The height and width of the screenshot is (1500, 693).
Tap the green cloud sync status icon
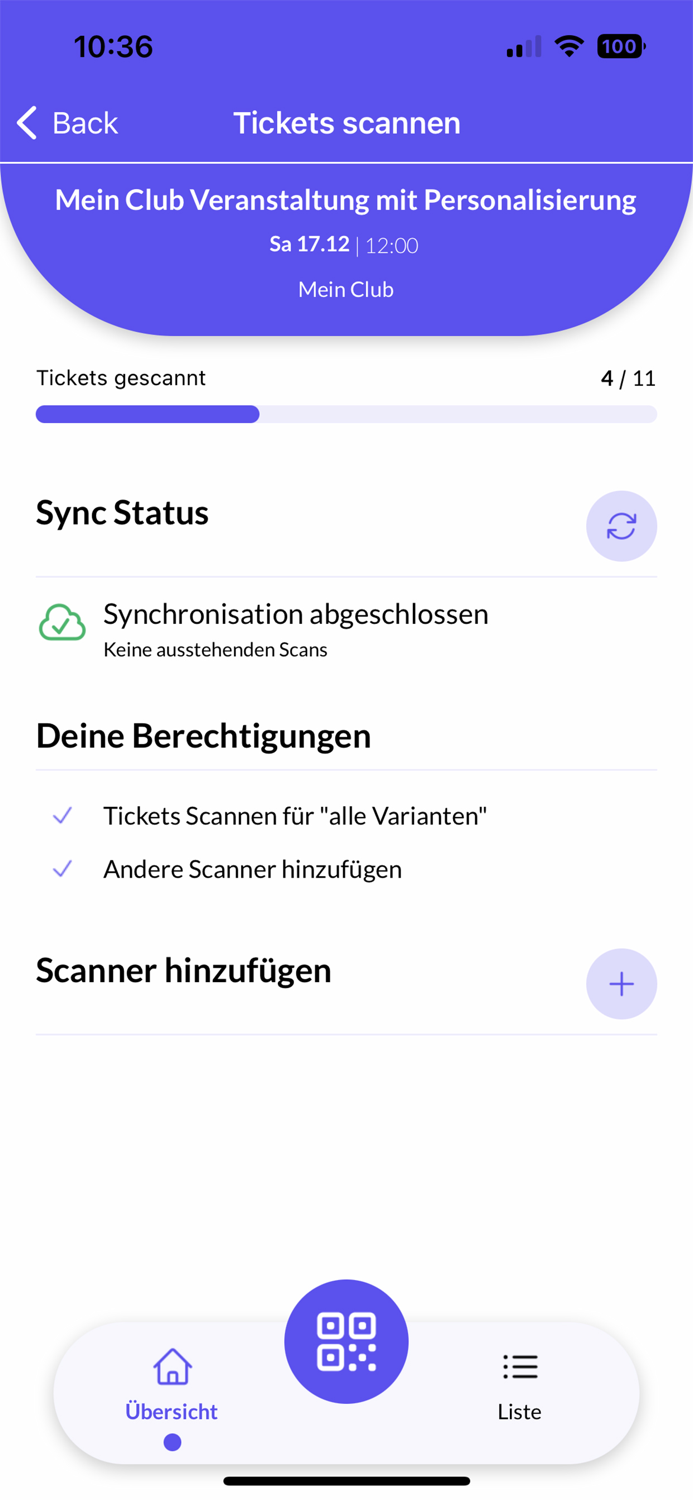(62, 622)
